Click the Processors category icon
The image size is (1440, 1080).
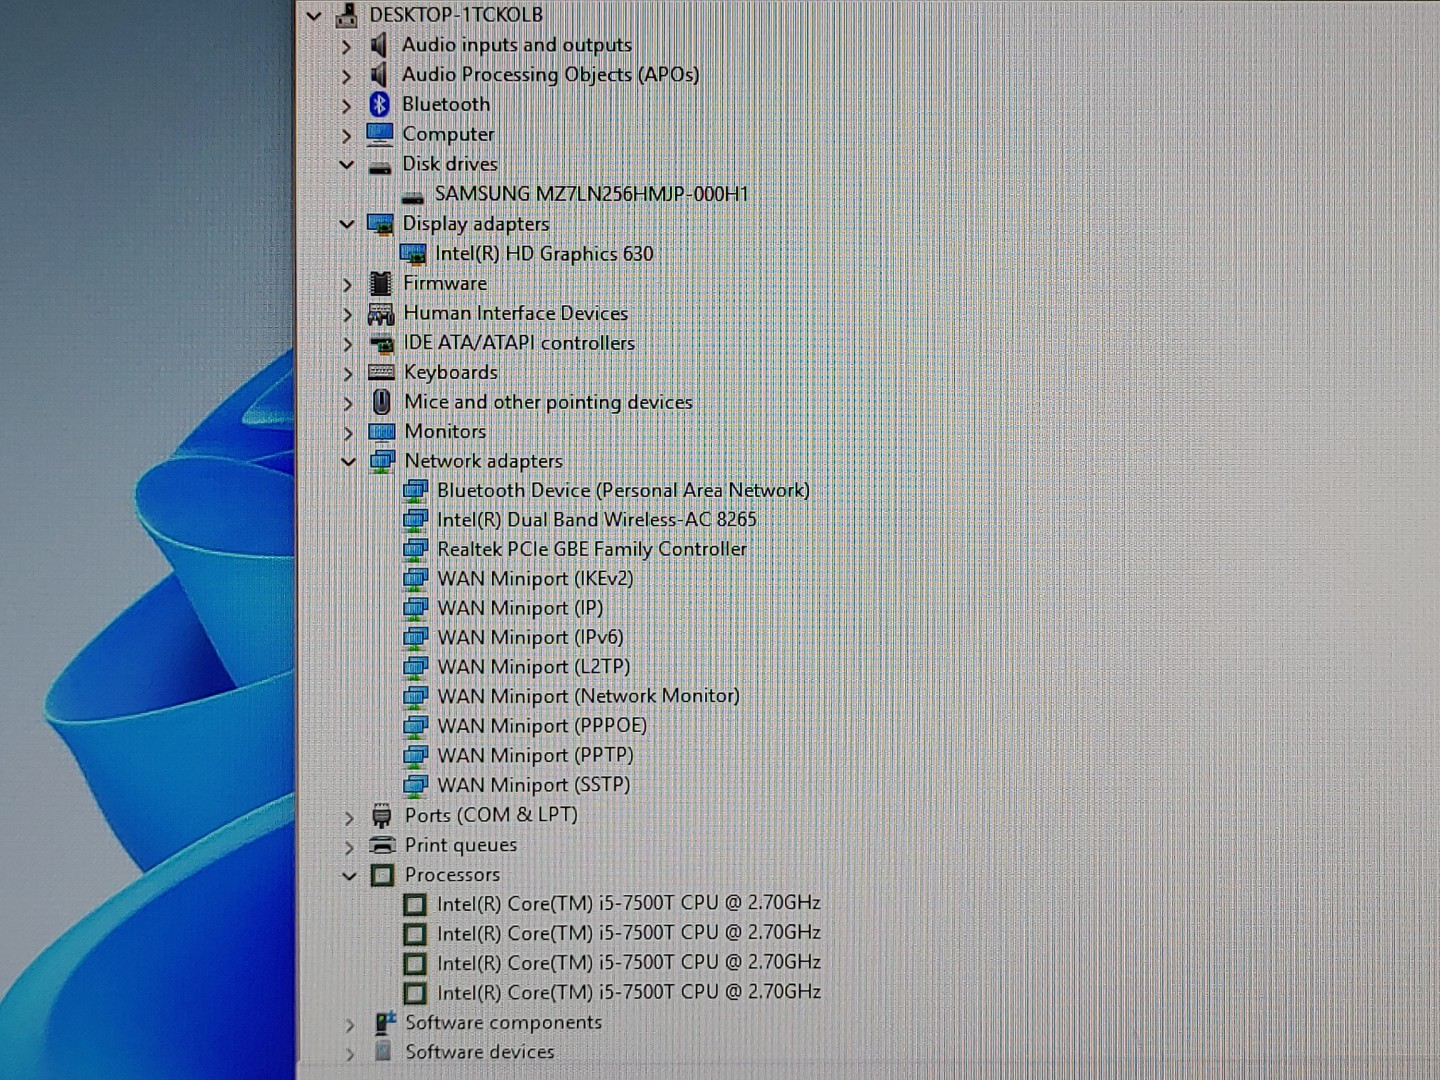point(382,875)
